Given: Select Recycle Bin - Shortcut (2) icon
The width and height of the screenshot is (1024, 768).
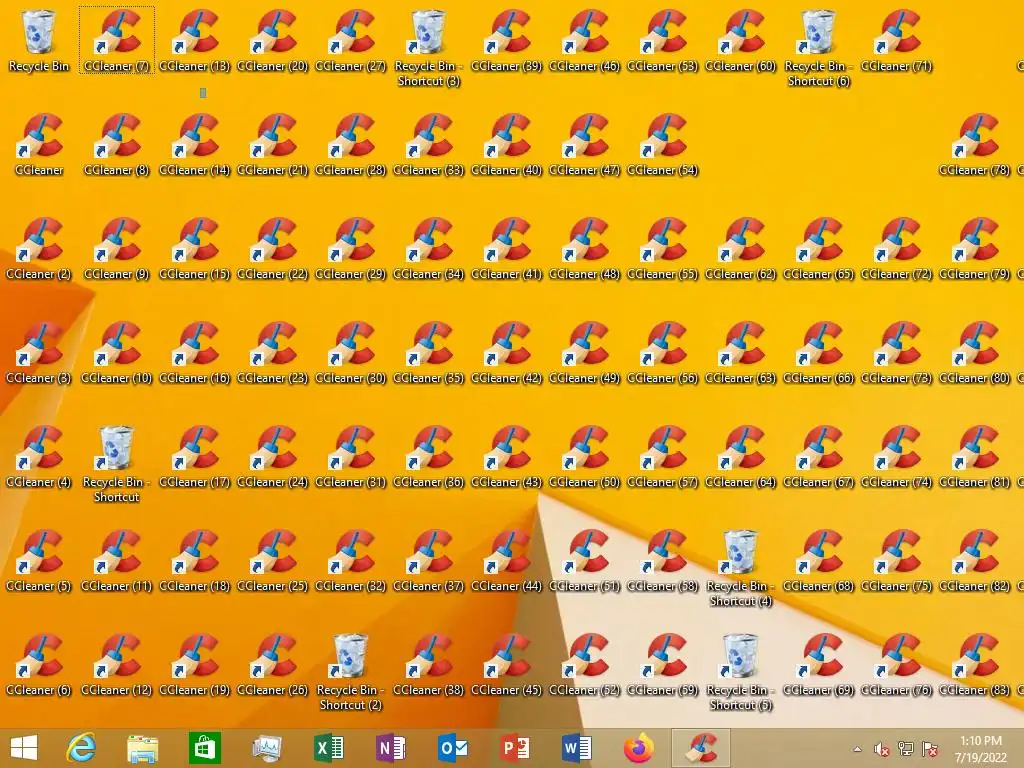Looking at the screenshot, I should [x=351, y=671].
